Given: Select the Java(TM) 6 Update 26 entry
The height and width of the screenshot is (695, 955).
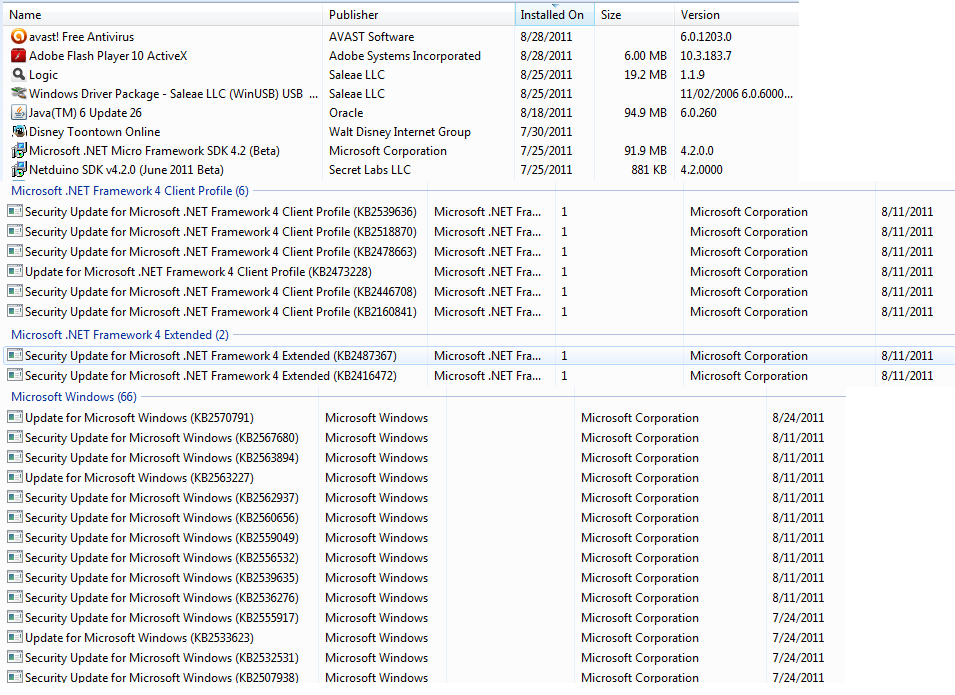Looking at the screenshot, I should point(85,112).
